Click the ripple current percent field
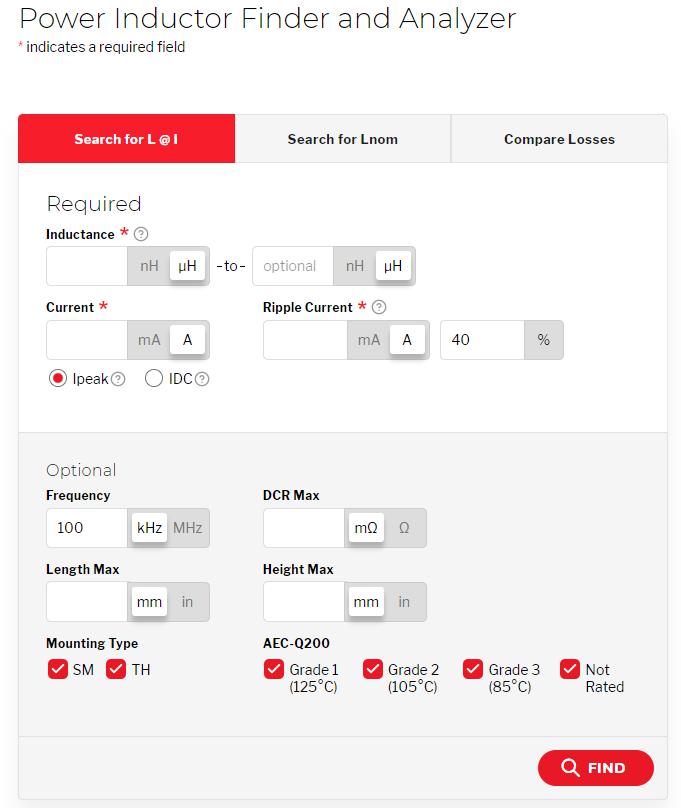The image size is (681, 808). pyautogui.click(x=482, y=340)
